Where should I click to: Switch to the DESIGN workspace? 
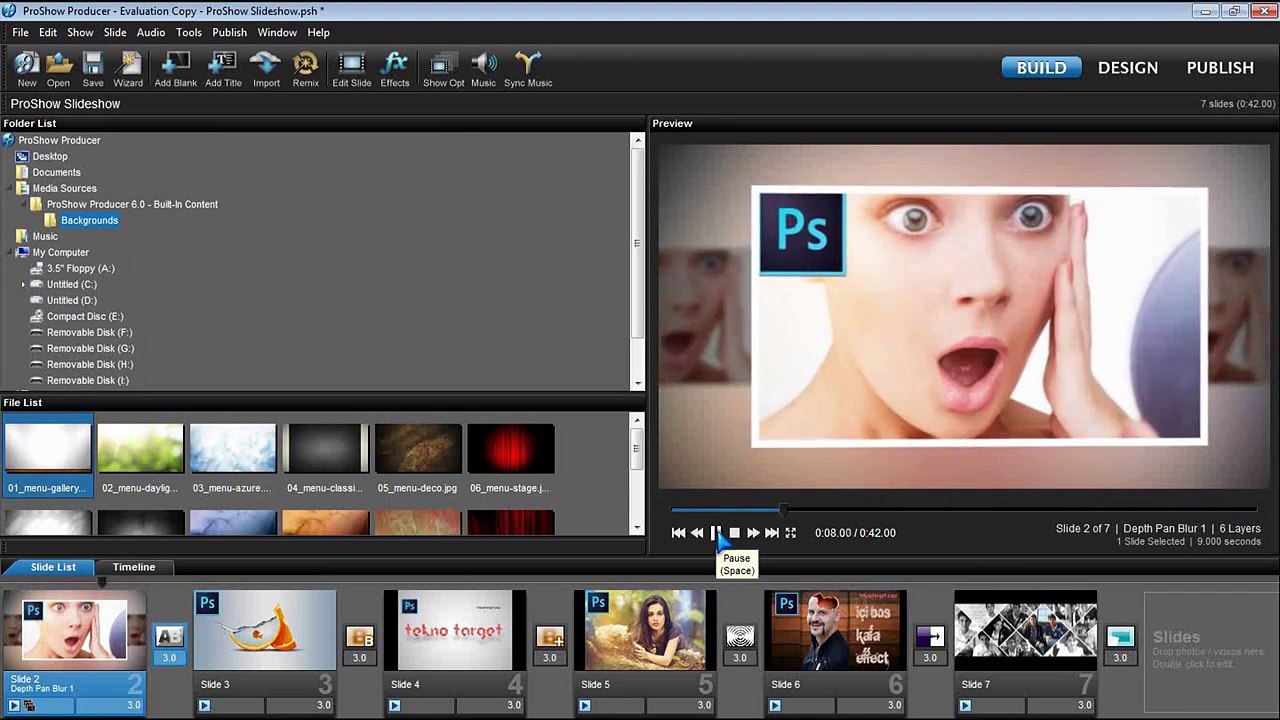click(1128, 67)
